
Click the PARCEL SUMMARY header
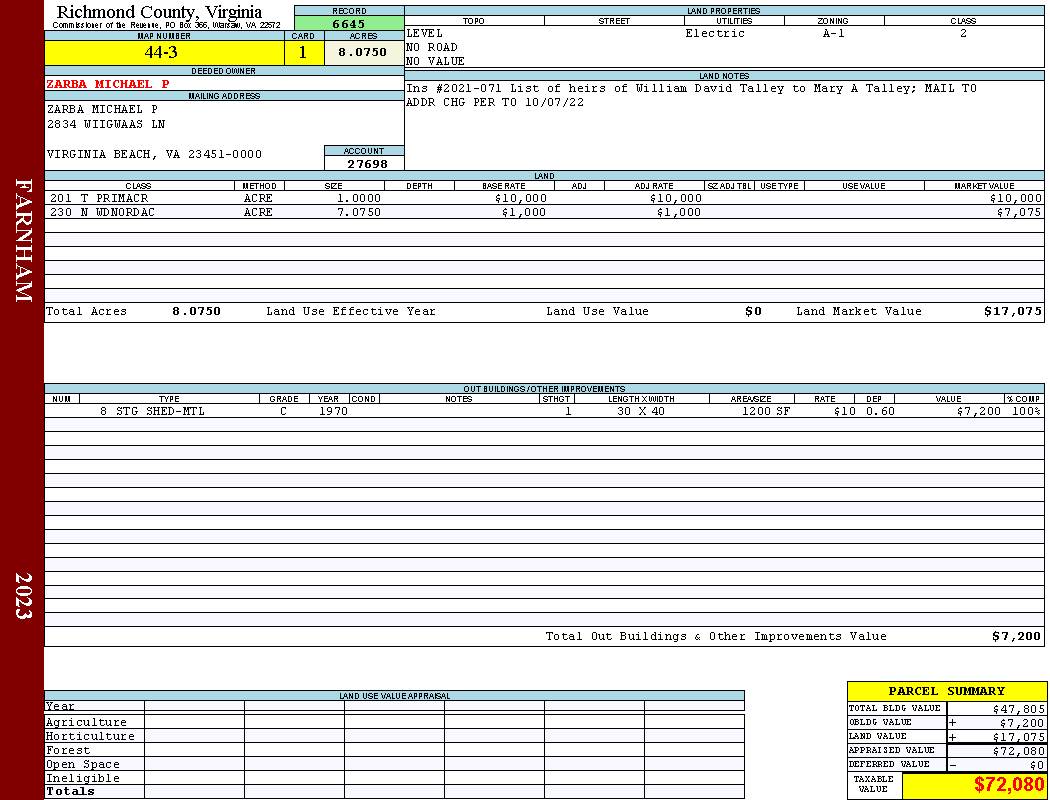click(x=946, y=691)
